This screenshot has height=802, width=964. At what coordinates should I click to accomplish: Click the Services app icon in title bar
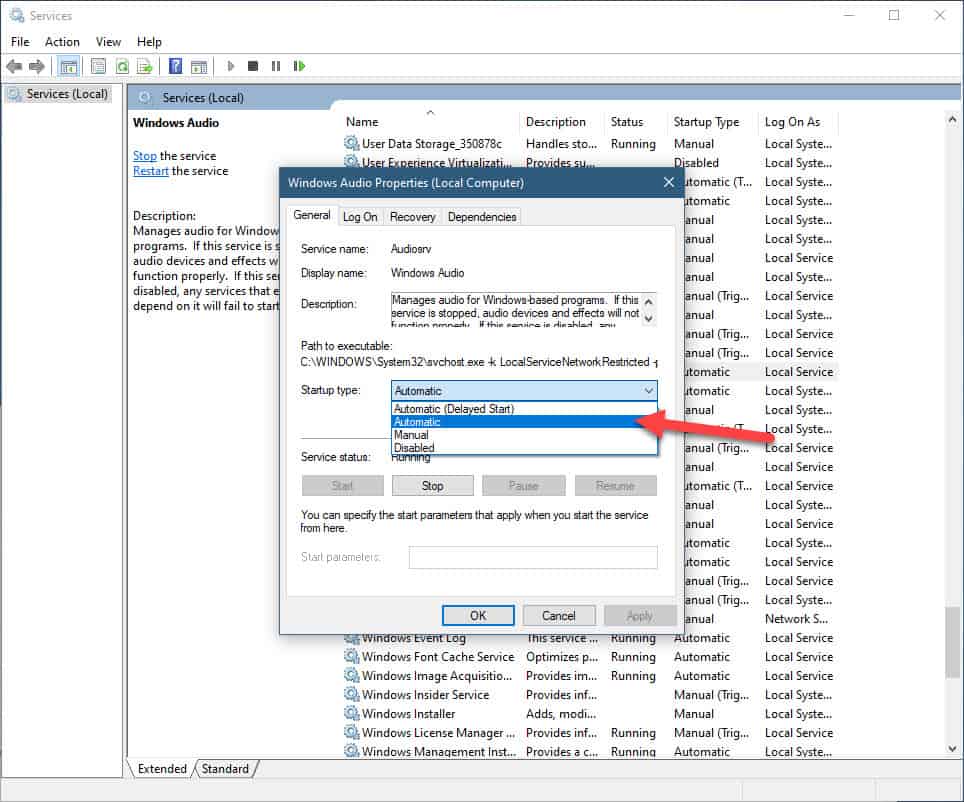pos(17,15)
